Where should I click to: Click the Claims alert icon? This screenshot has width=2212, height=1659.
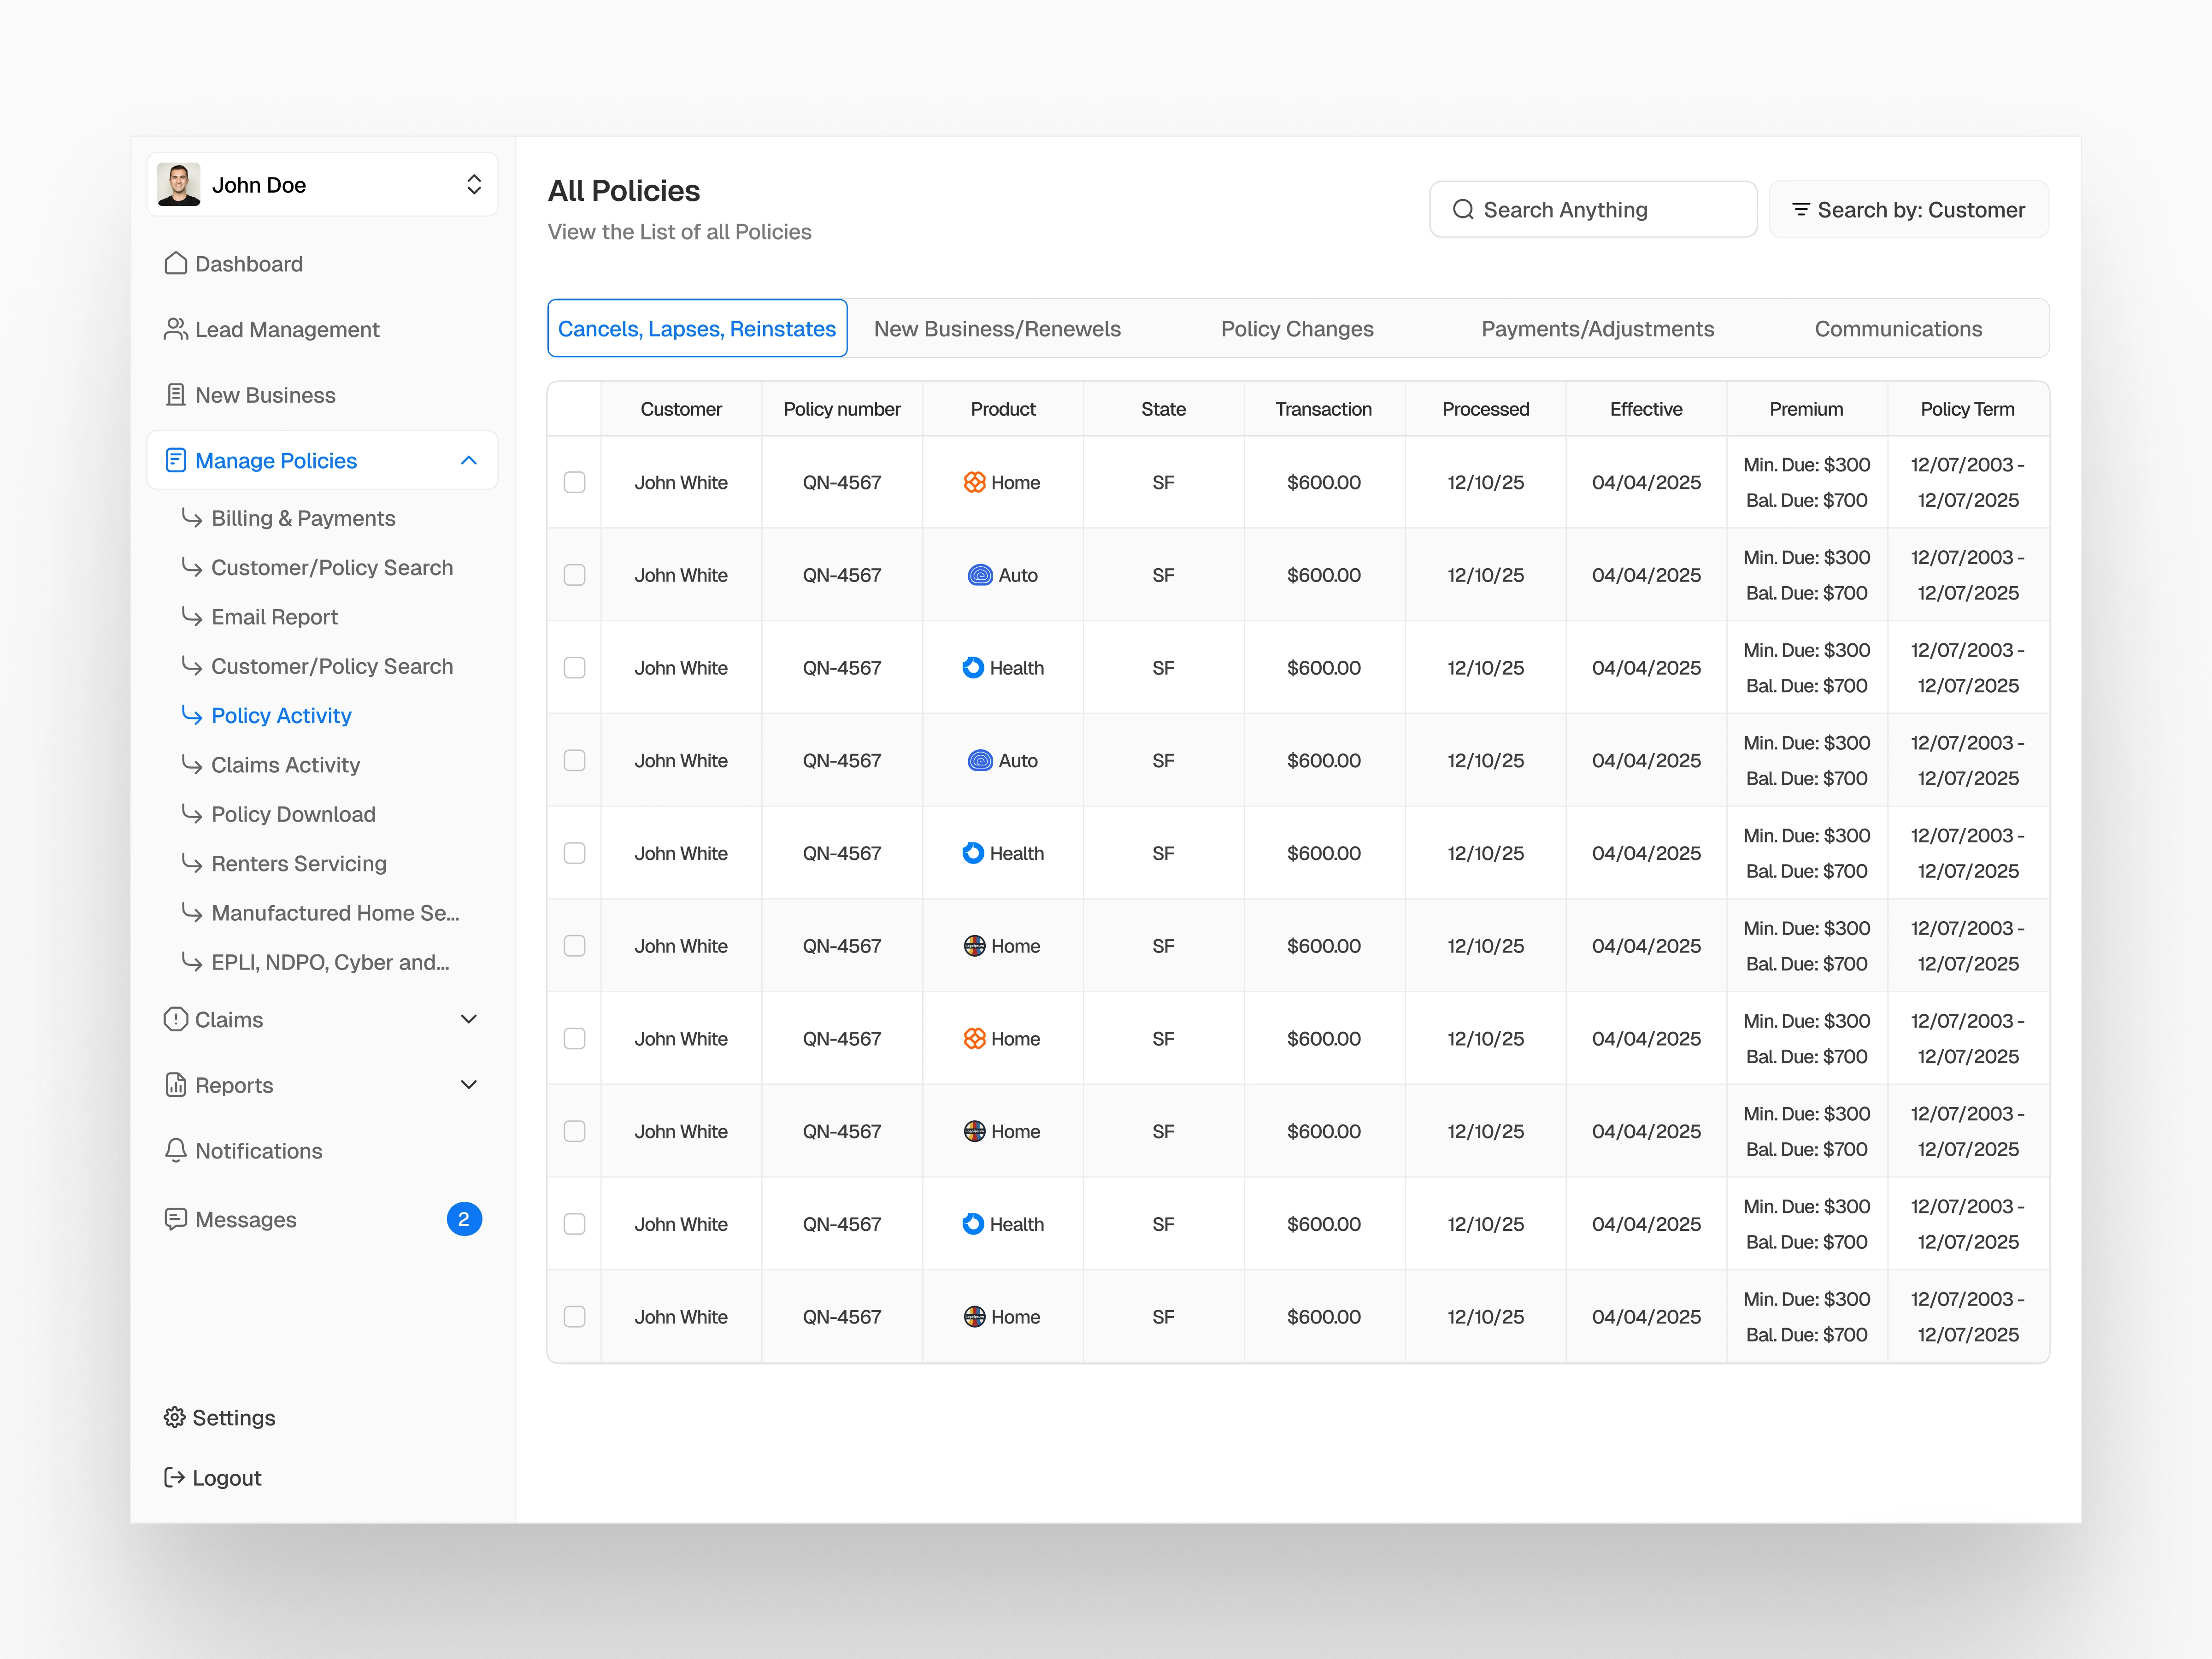coord(176,1019)
